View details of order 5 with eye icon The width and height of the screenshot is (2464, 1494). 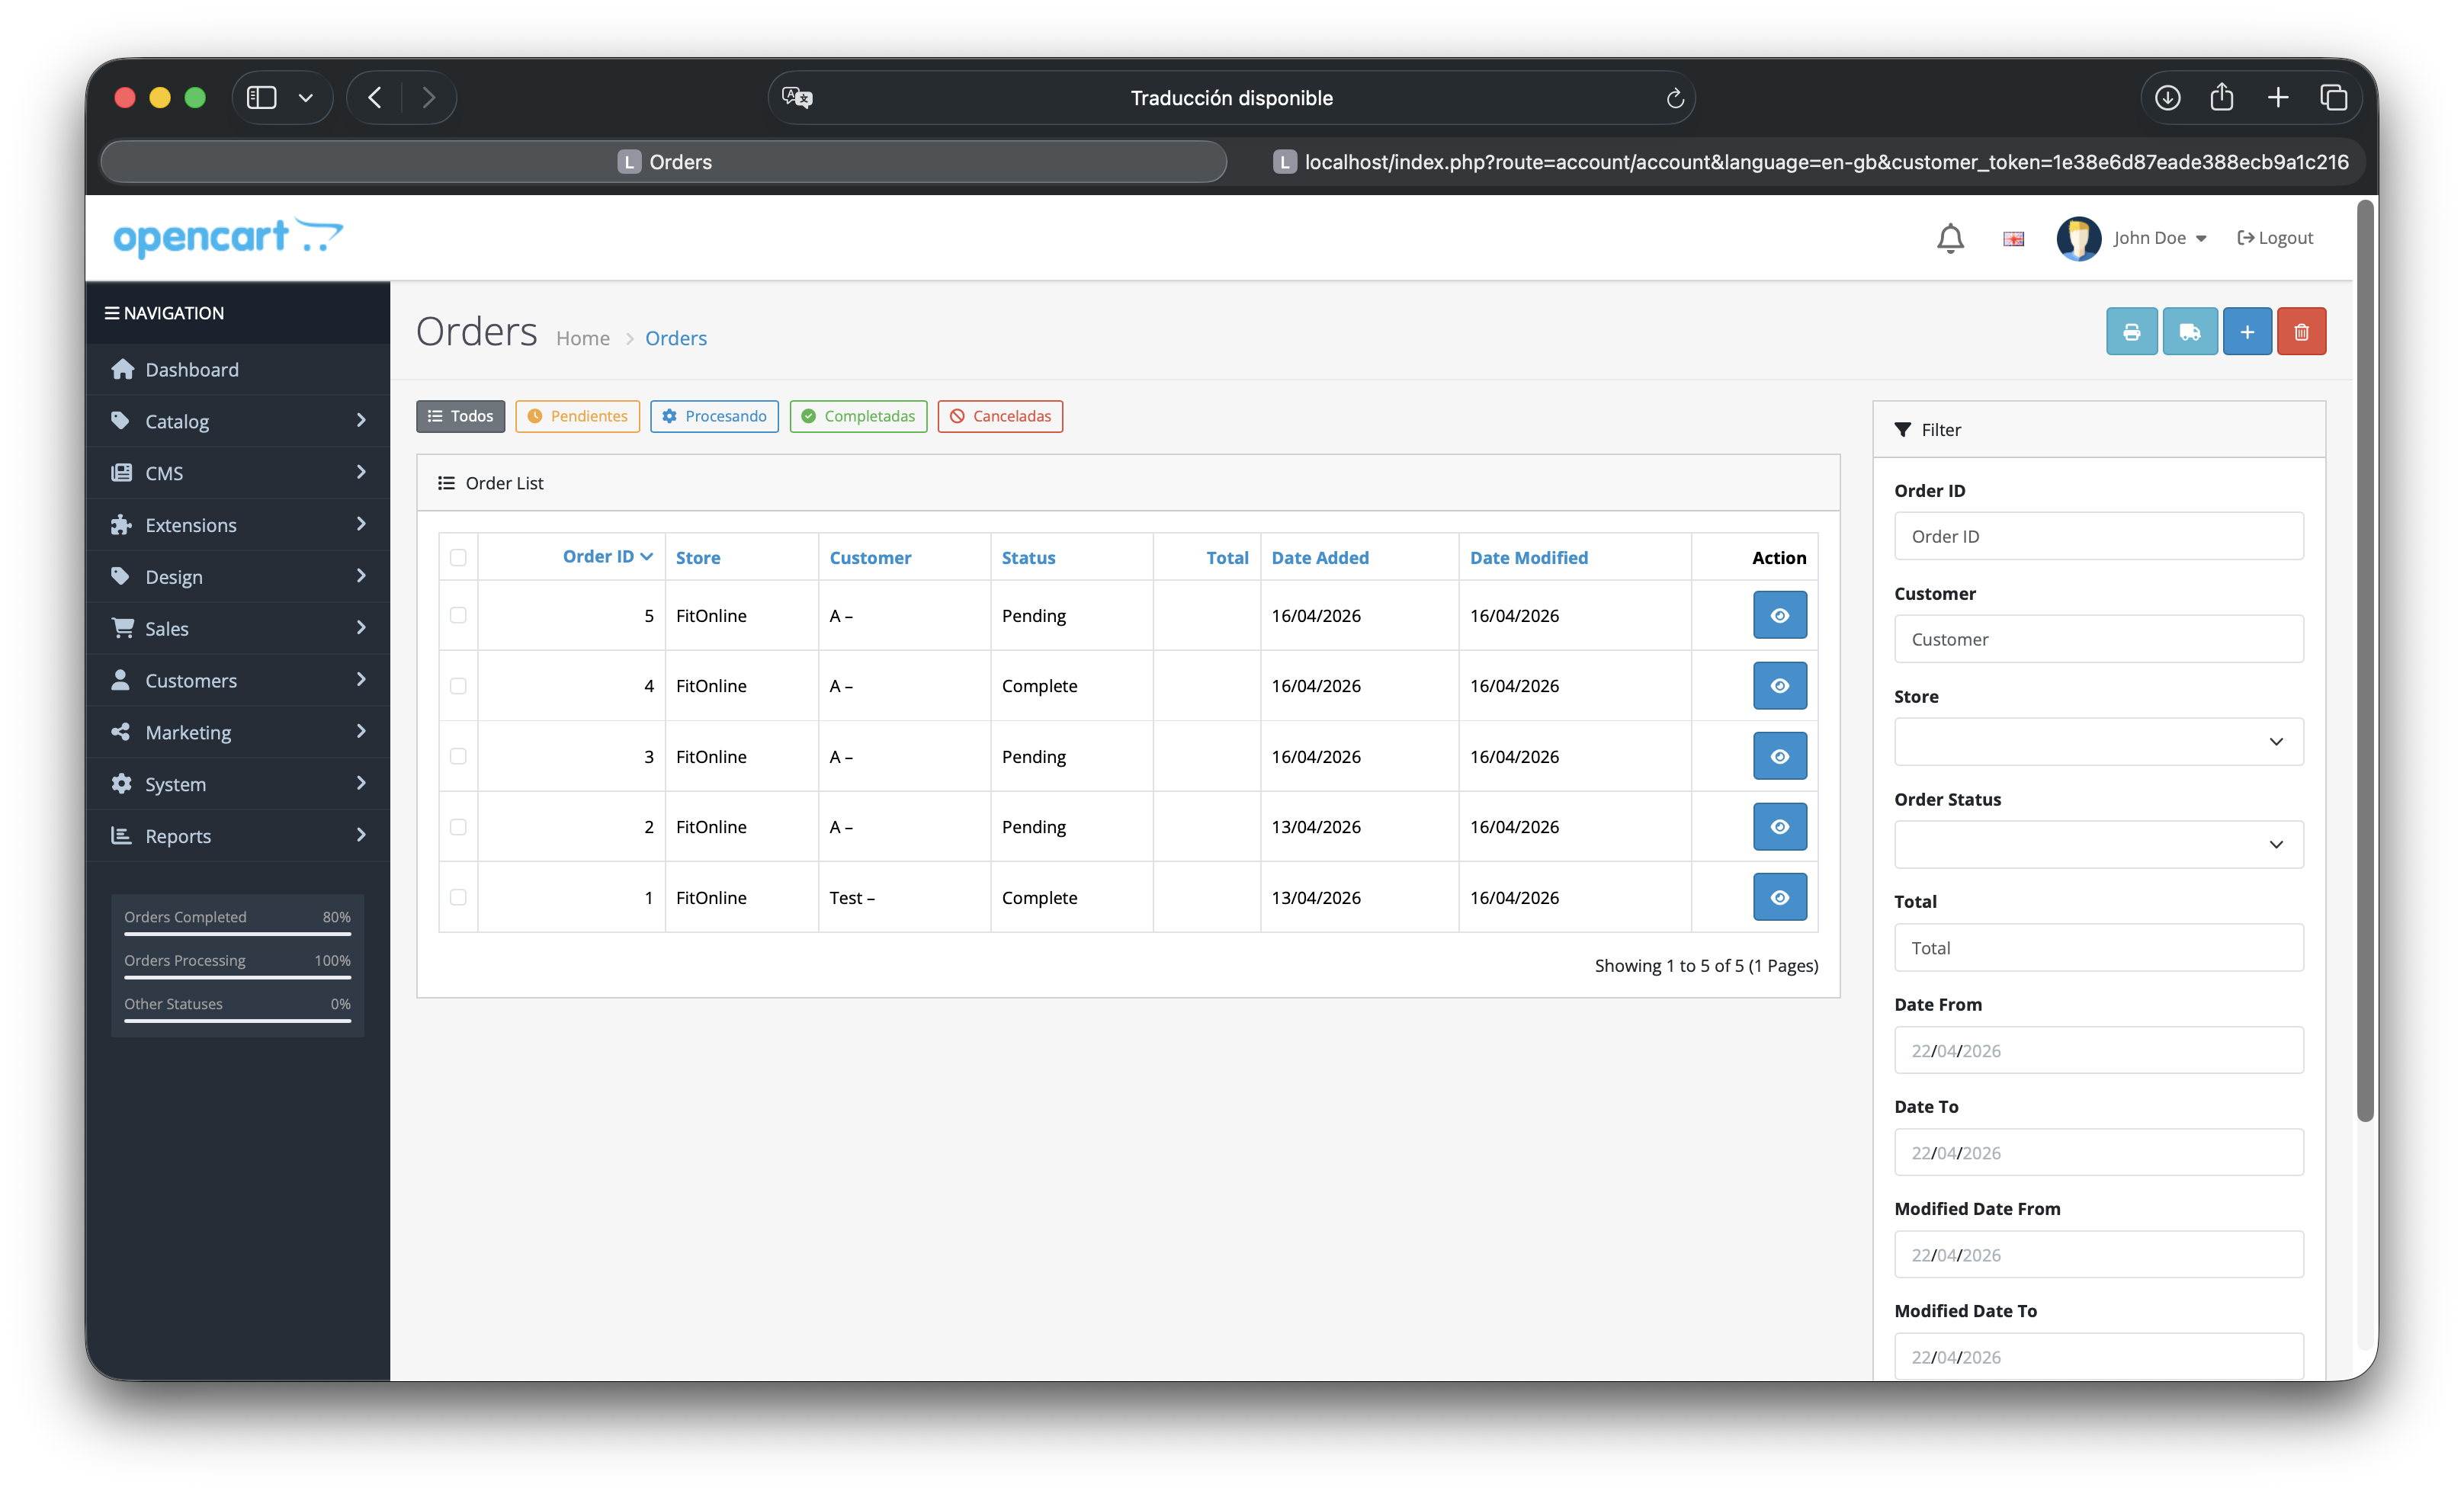click(1779, 615)
